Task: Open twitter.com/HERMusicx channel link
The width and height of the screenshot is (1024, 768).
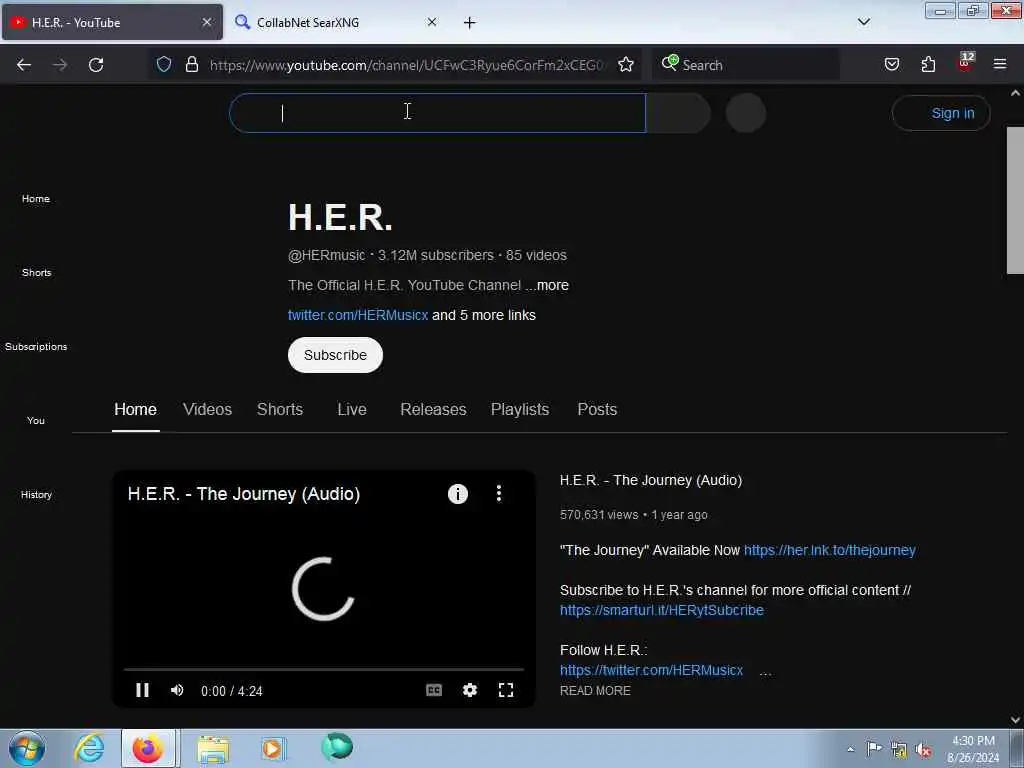Action: click(358, 315)
